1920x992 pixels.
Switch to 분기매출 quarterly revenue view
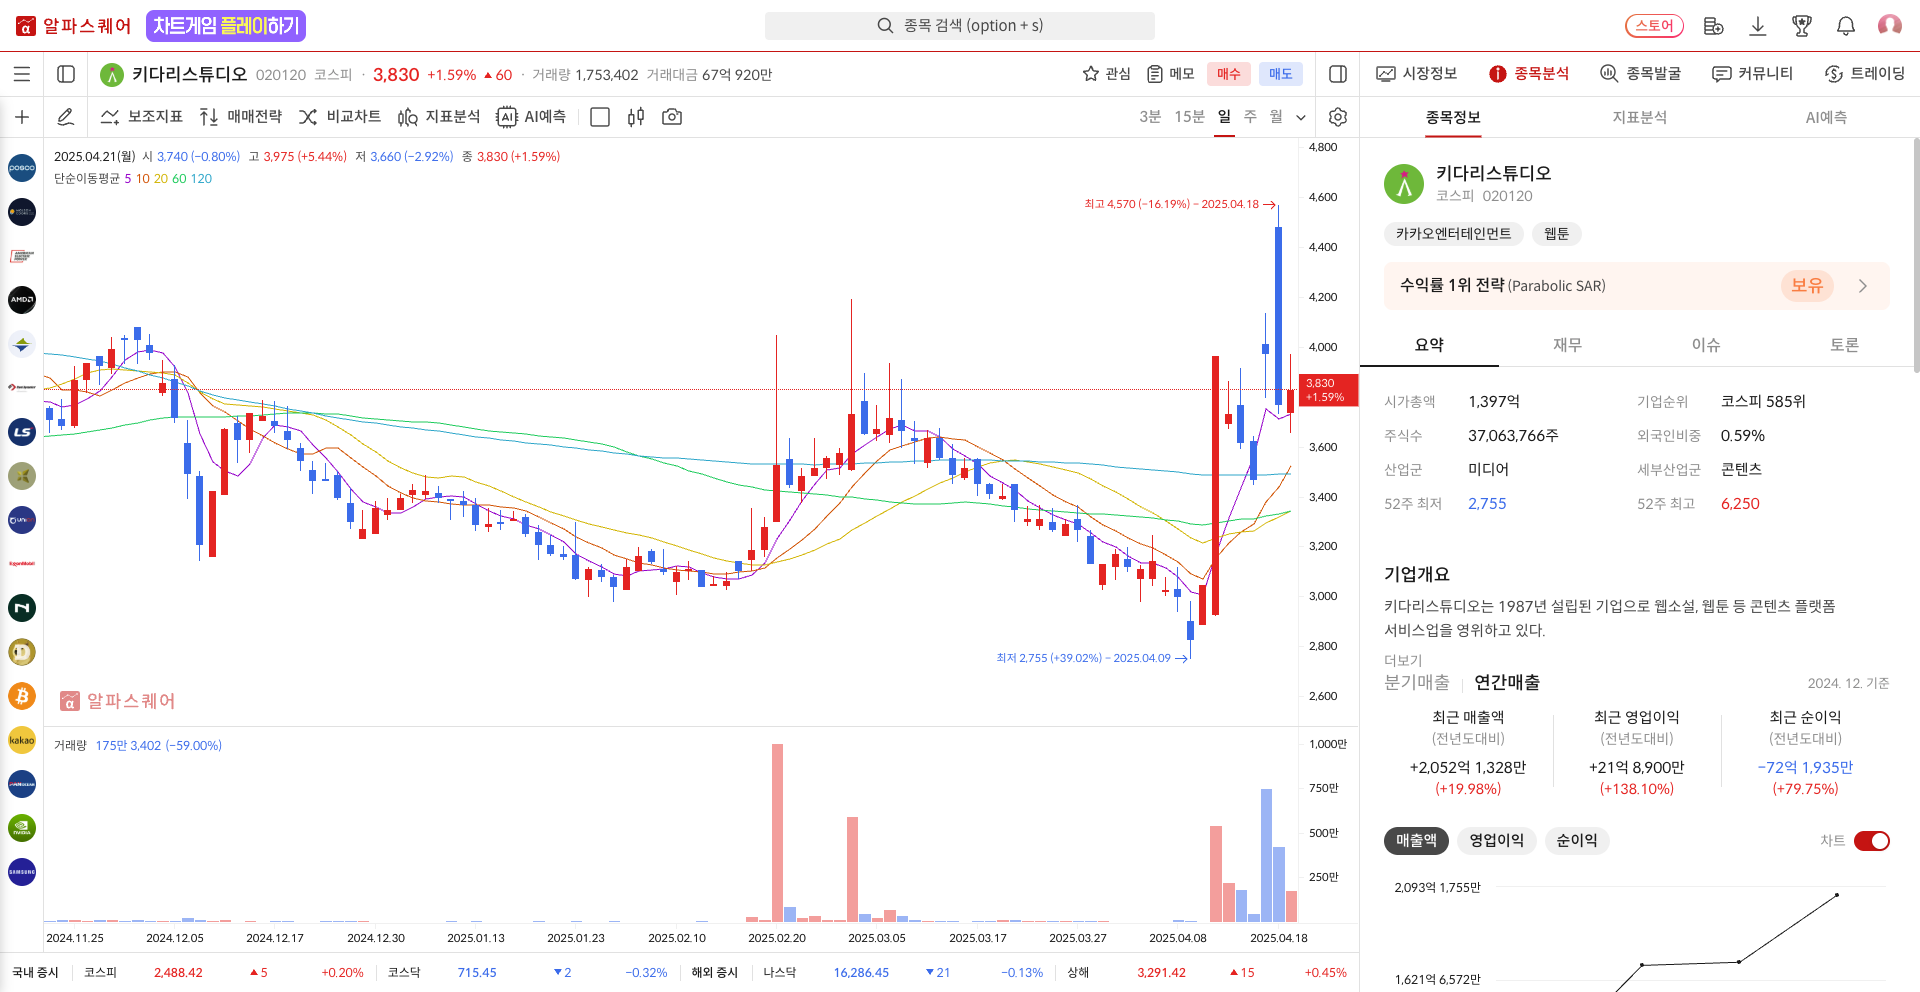tap(1417, 682)
